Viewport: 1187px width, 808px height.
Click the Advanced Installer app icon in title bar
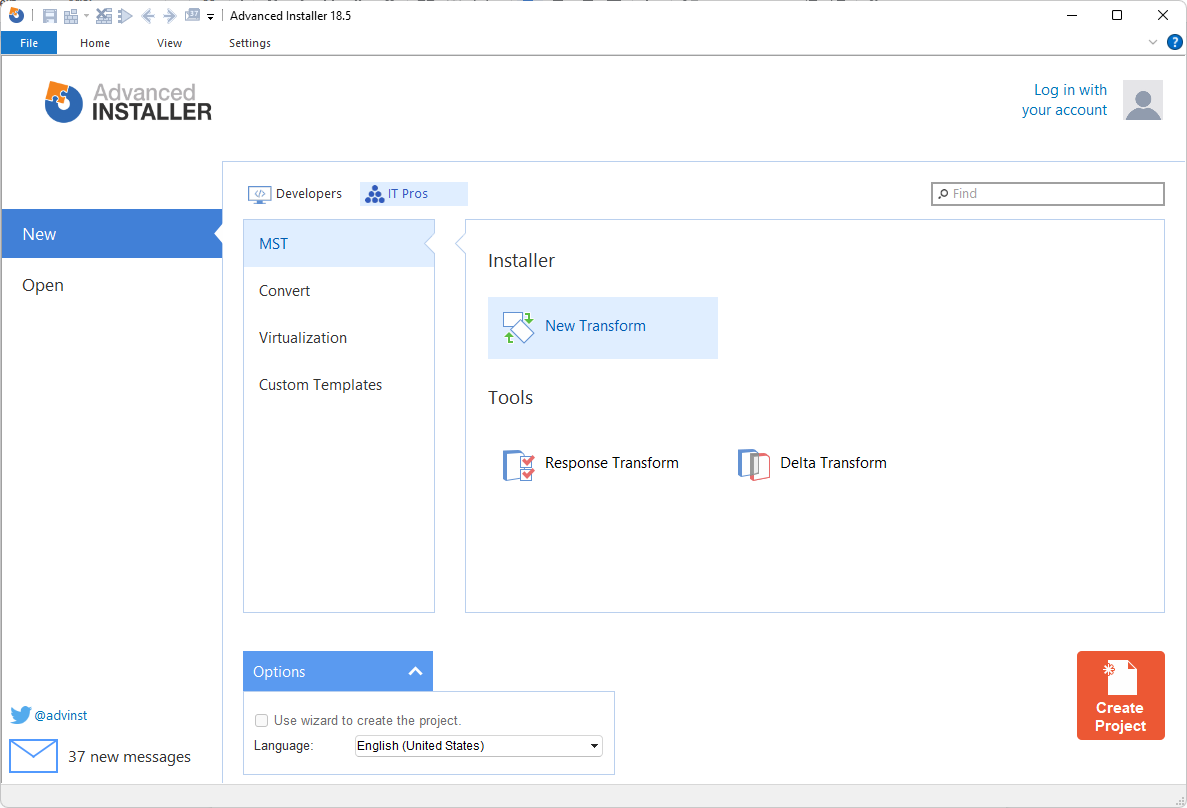point(16,15)
